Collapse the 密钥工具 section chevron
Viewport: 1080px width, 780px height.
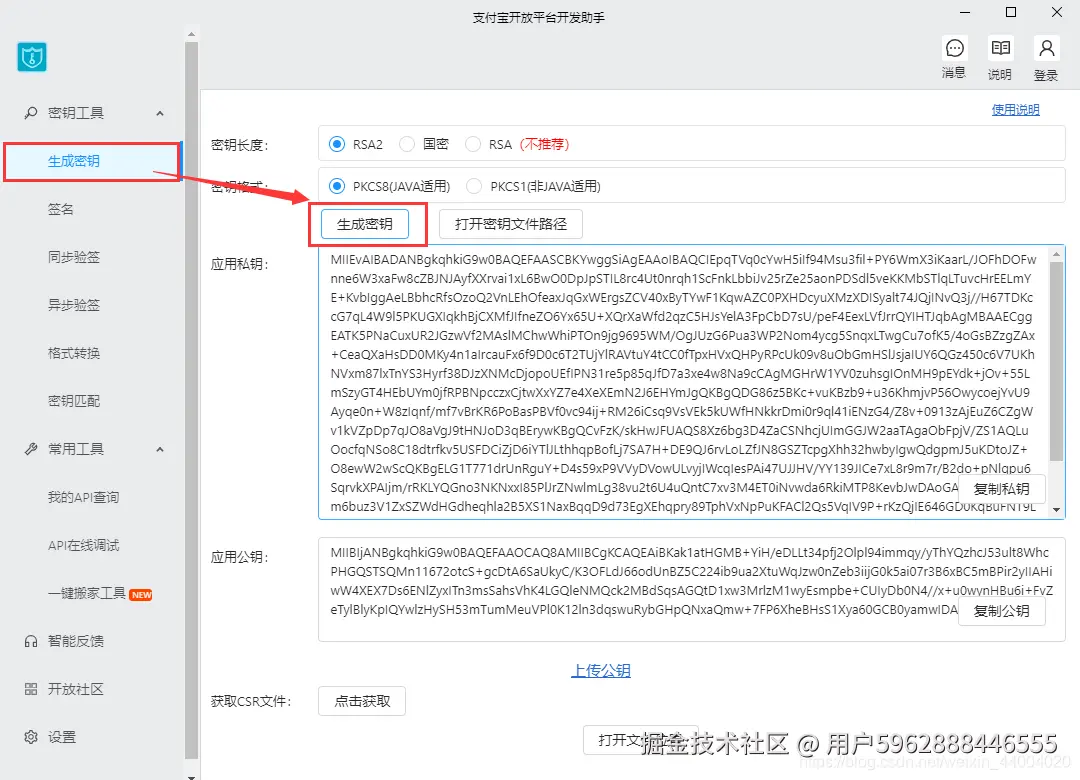click(x=160, y=114)
